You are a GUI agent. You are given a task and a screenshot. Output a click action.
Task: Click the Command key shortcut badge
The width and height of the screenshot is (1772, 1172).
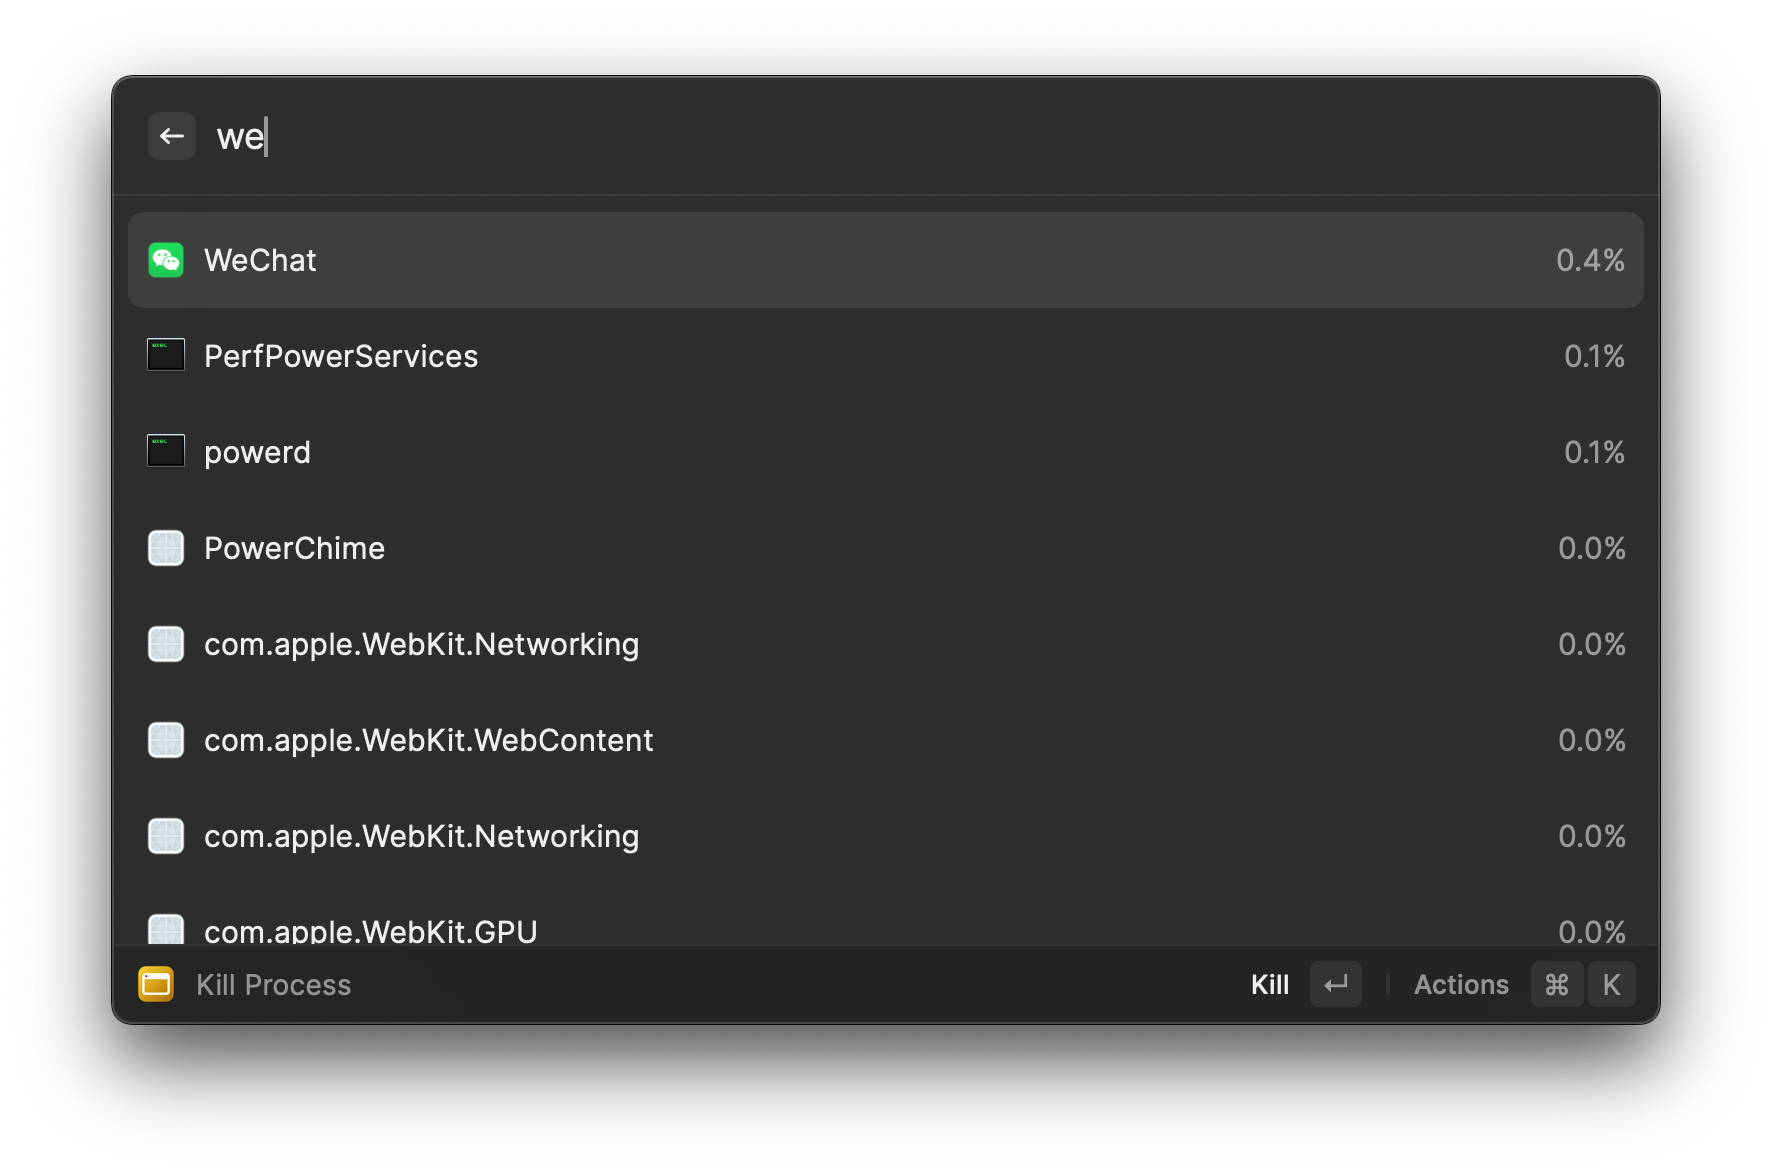1556,985
